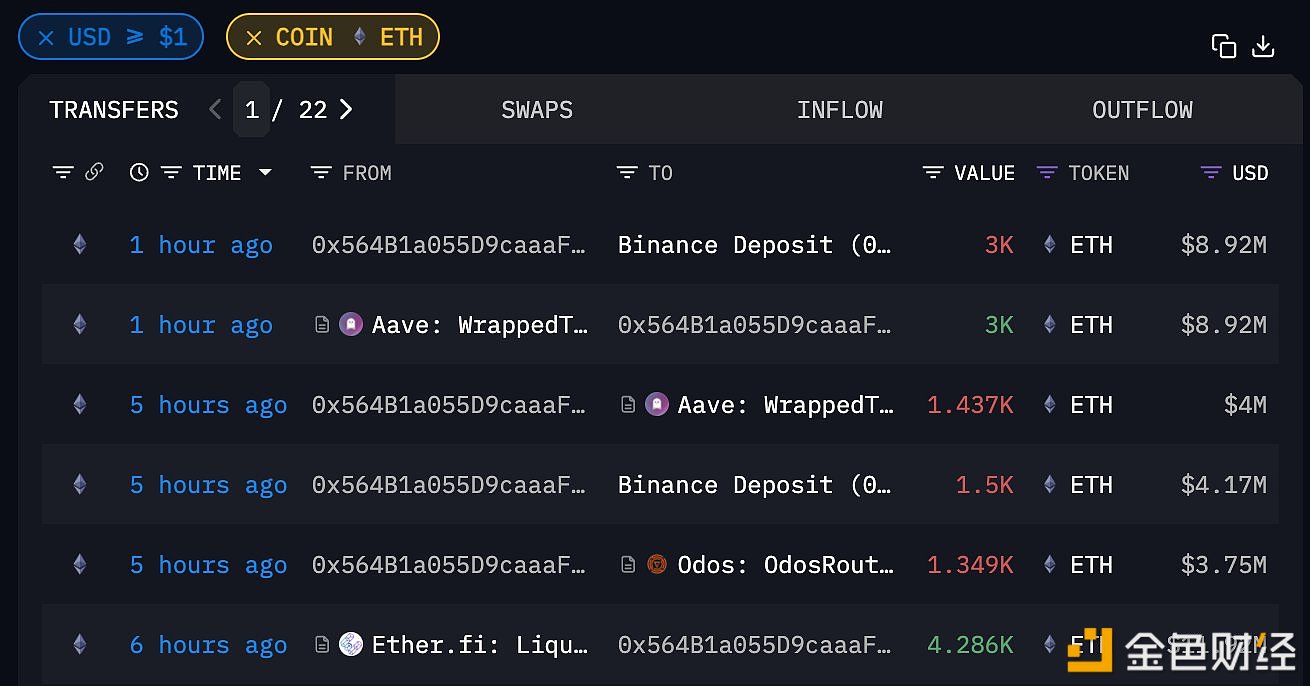Click the copy icon at top right
The width and height of the screenshot is (1310, 686).
pyautogui.click(x=1223, y=46)
